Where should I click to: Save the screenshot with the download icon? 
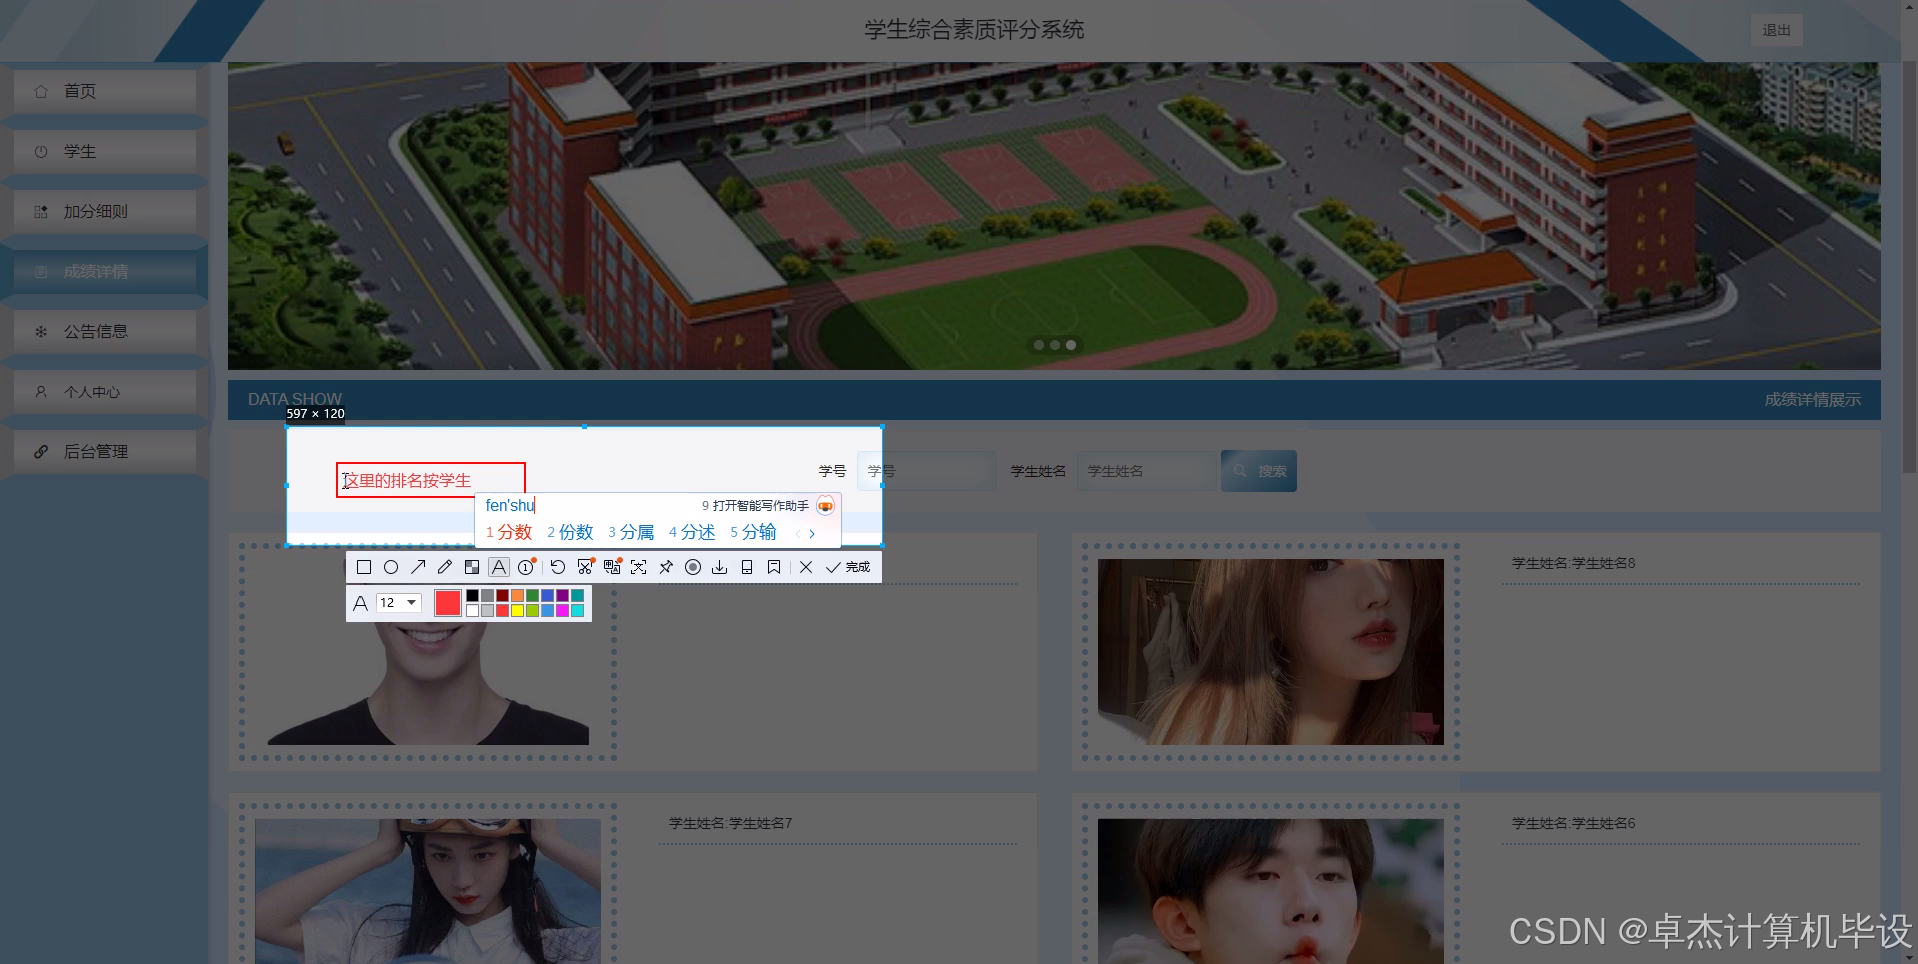click(720, 567)
